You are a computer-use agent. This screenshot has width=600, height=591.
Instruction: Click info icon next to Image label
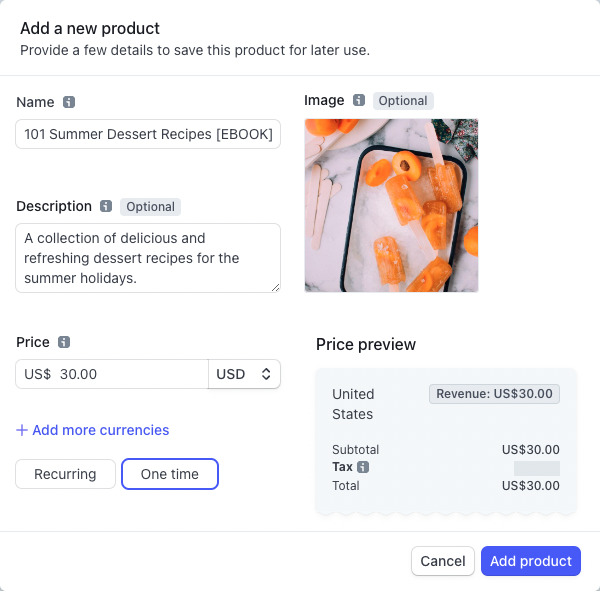tap(359, 101)
